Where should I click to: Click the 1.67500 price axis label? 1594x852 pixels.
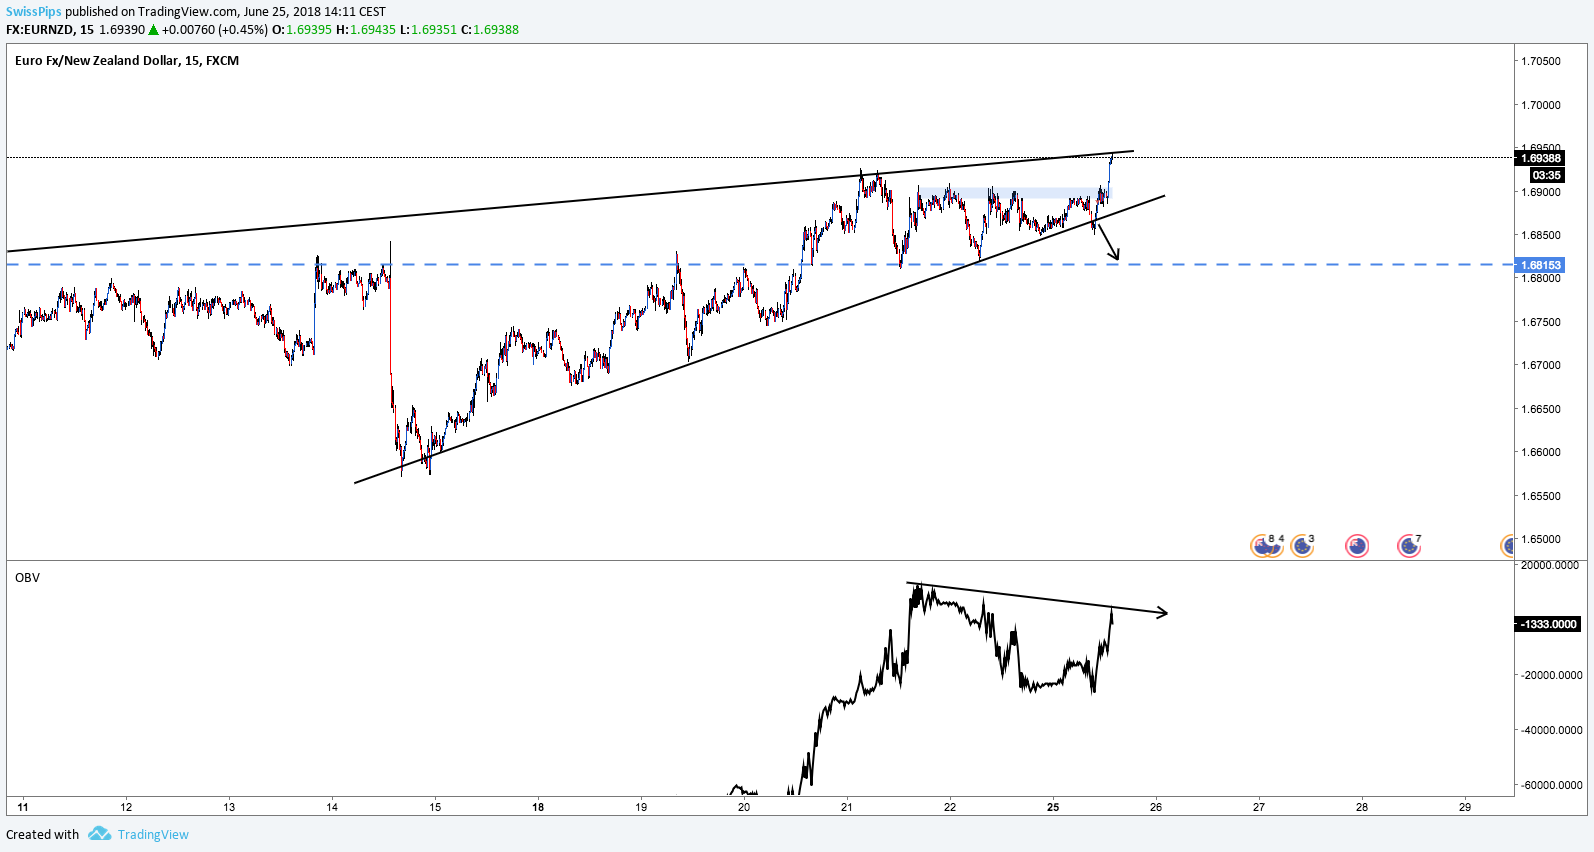(x=1541, y=322)
